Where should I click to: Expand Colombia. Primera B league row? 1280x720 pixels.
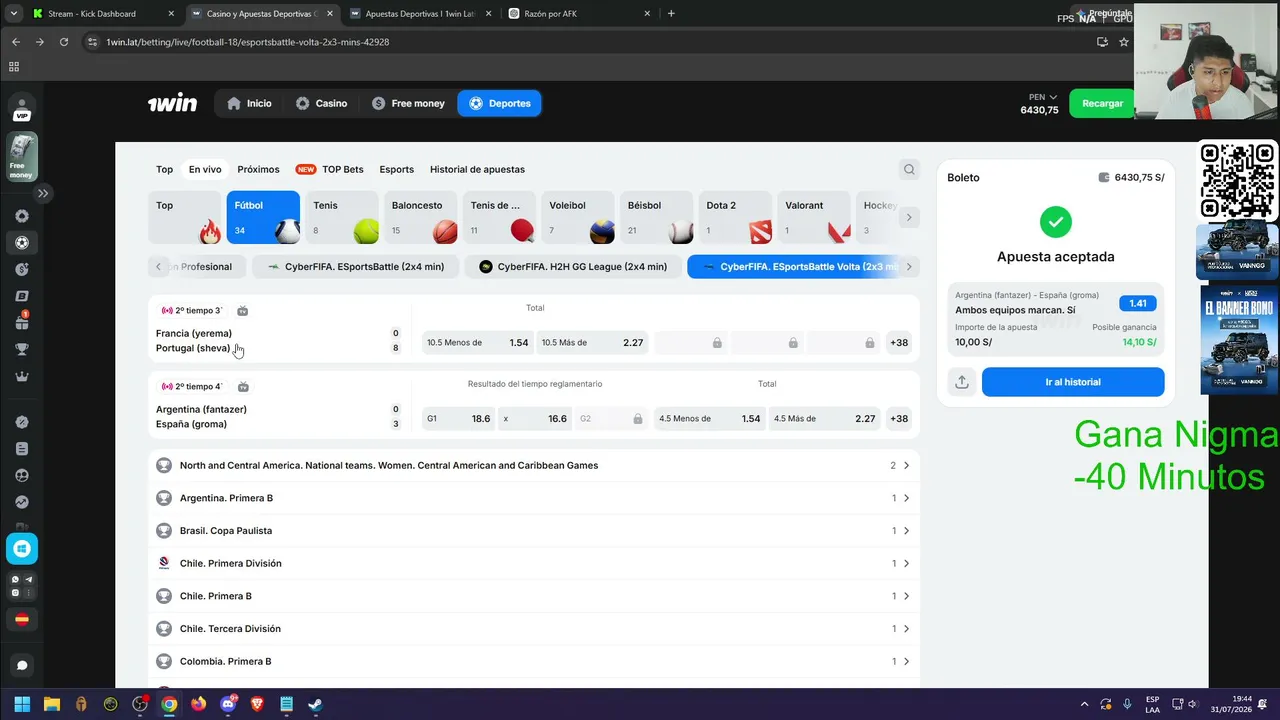[x=534, y=661]
